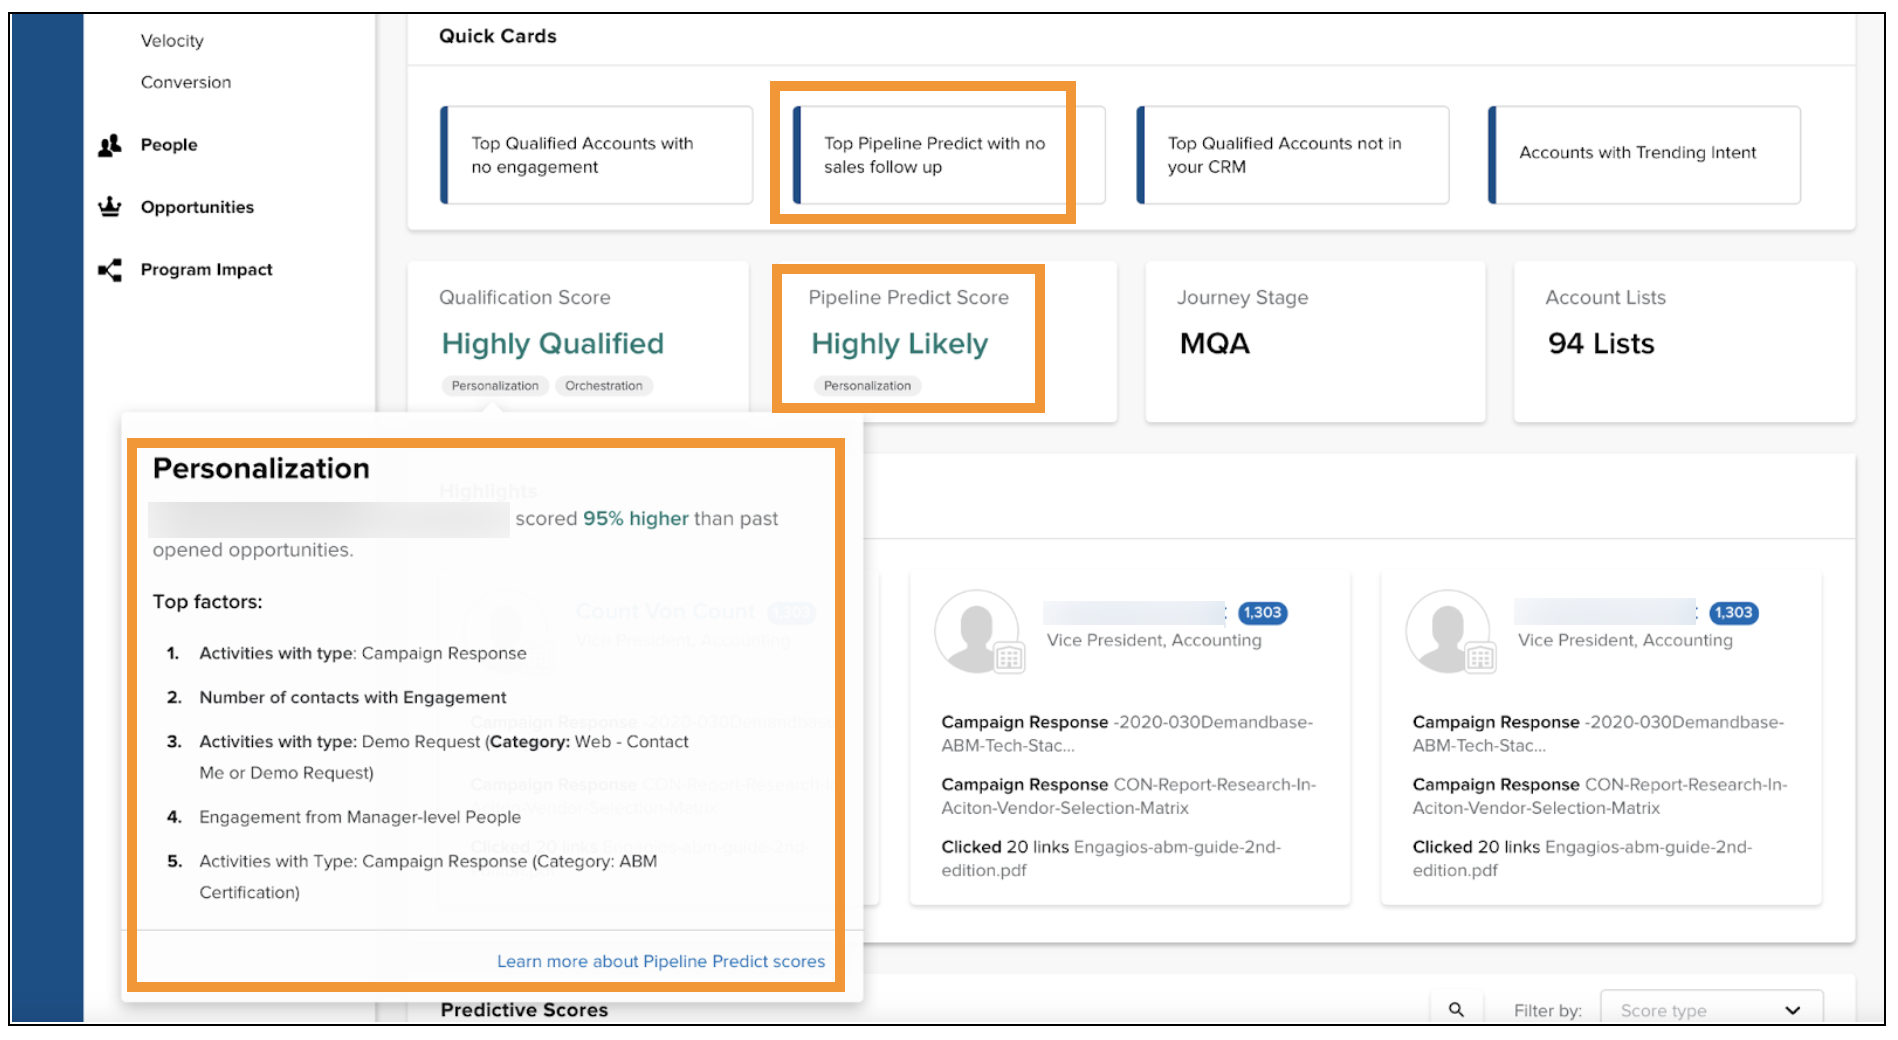Viewport: 1898px width, 1040px height.
Task: Click Learn more about Pipeline Predict scores link
Action: (661, 961)
